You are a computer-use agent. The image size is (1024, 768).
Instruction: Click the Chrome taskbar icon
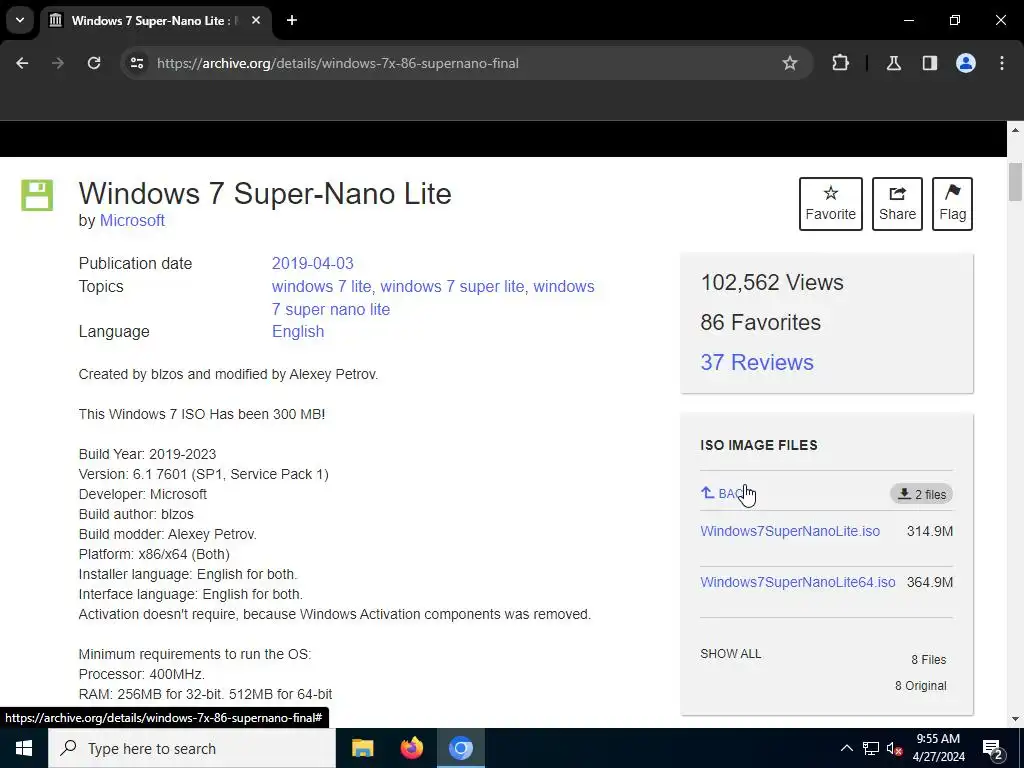click(460, 748)
